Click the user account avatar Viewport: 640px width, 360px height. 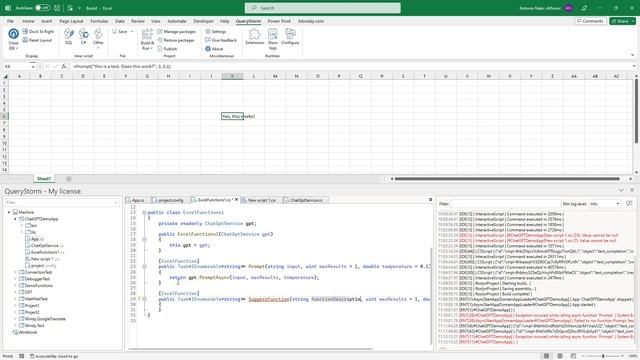(569, 8)
